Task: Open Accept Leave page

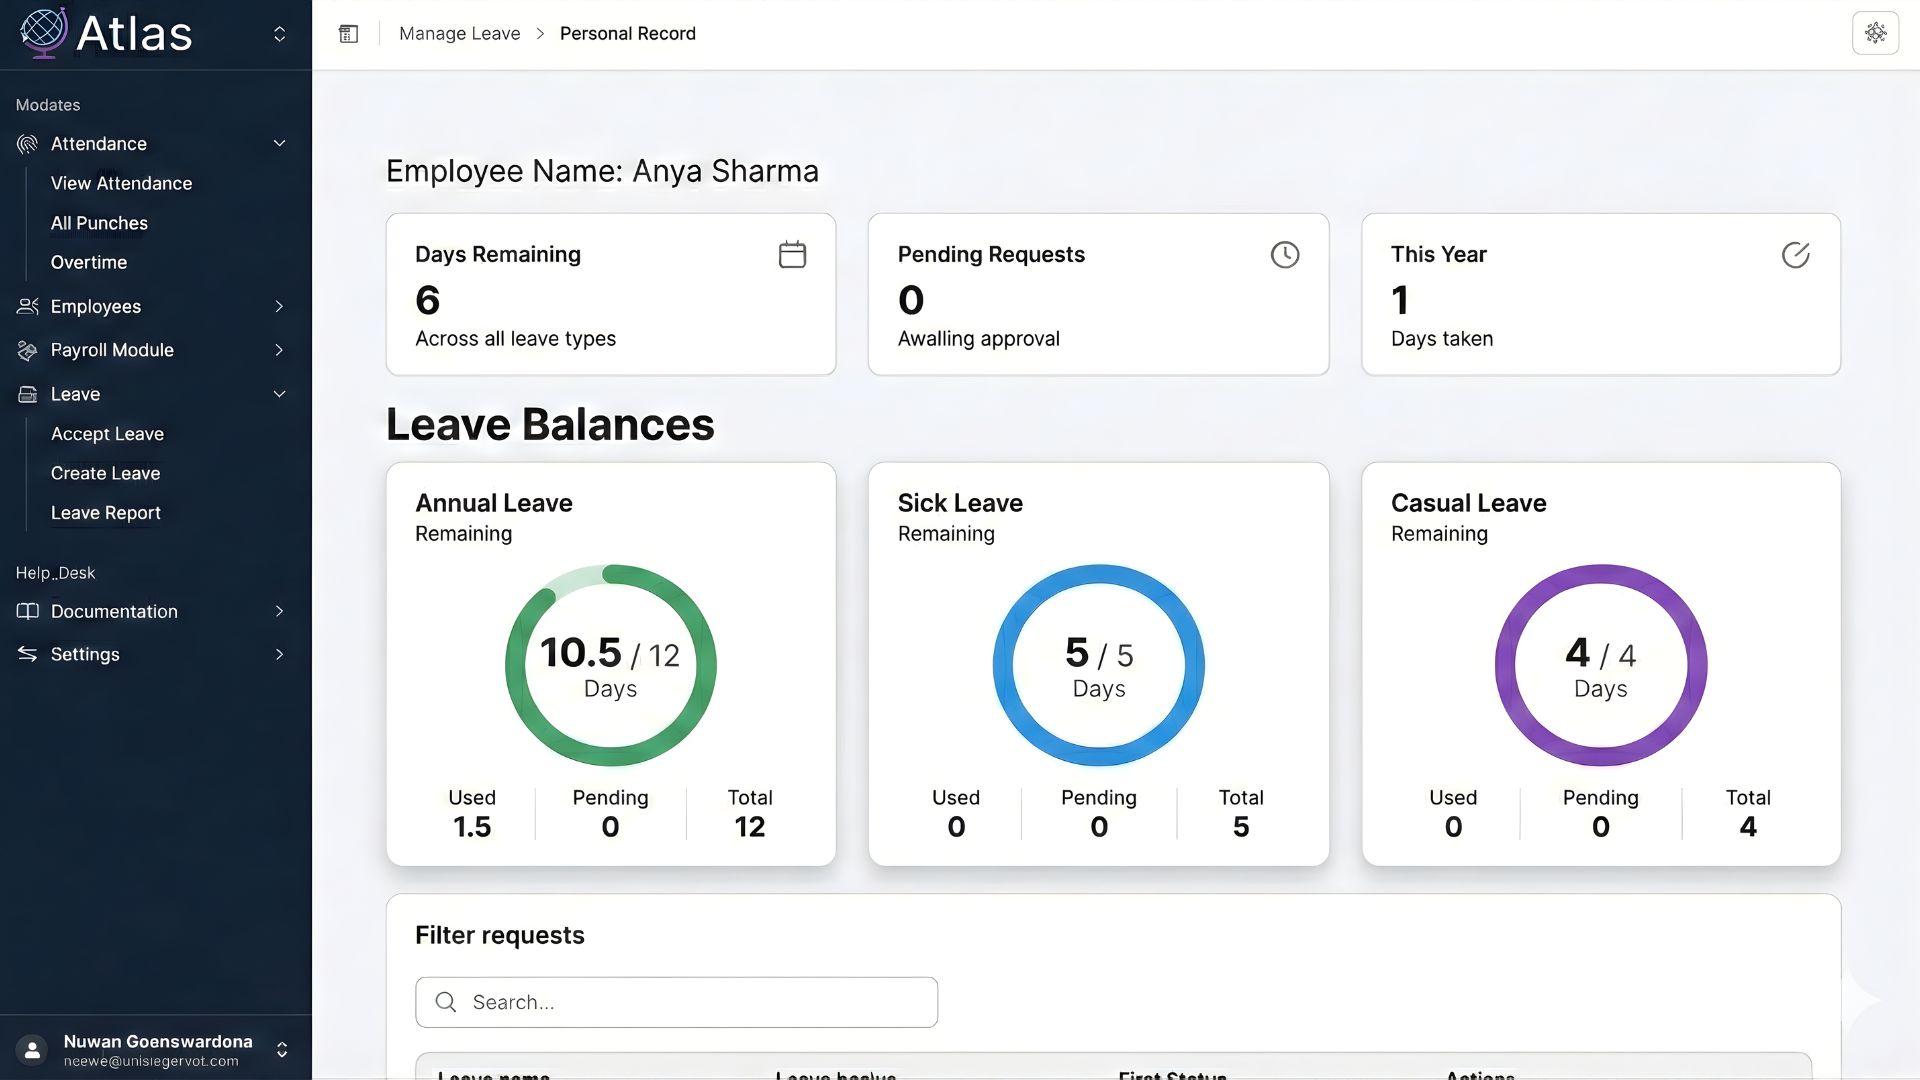Action: point(107,434)
